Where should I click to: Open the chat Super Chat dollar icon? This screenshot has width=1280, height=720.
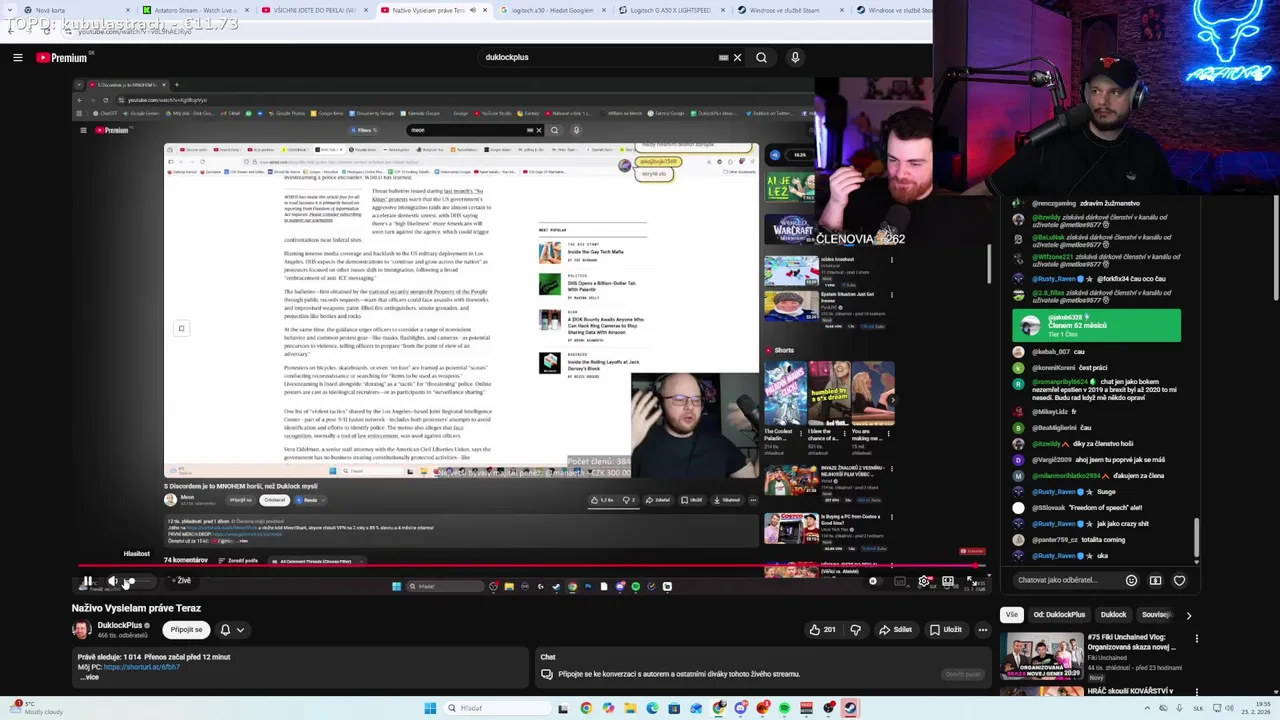pos(1155,580)
